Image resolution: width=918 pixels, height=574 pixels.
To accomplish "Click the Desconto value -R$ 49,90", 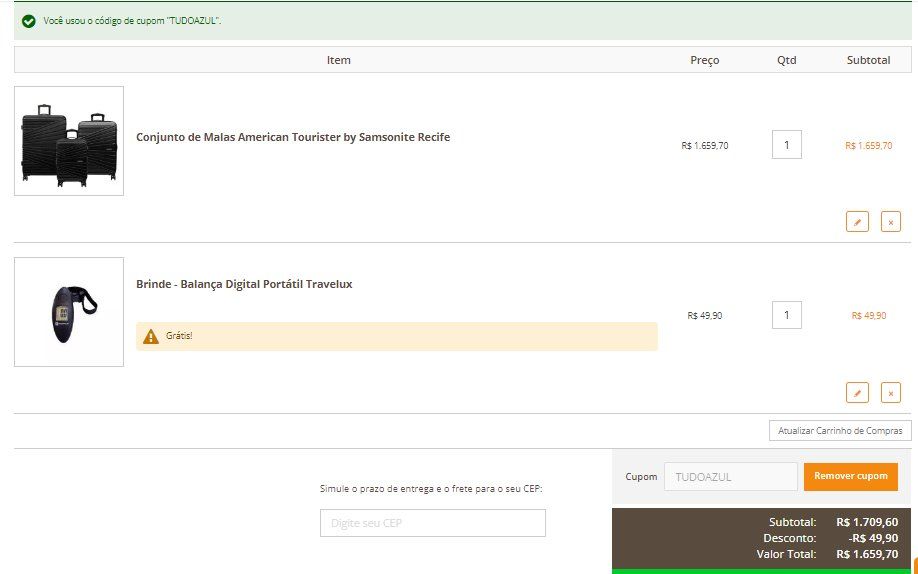I will click(x=873, y=538).
